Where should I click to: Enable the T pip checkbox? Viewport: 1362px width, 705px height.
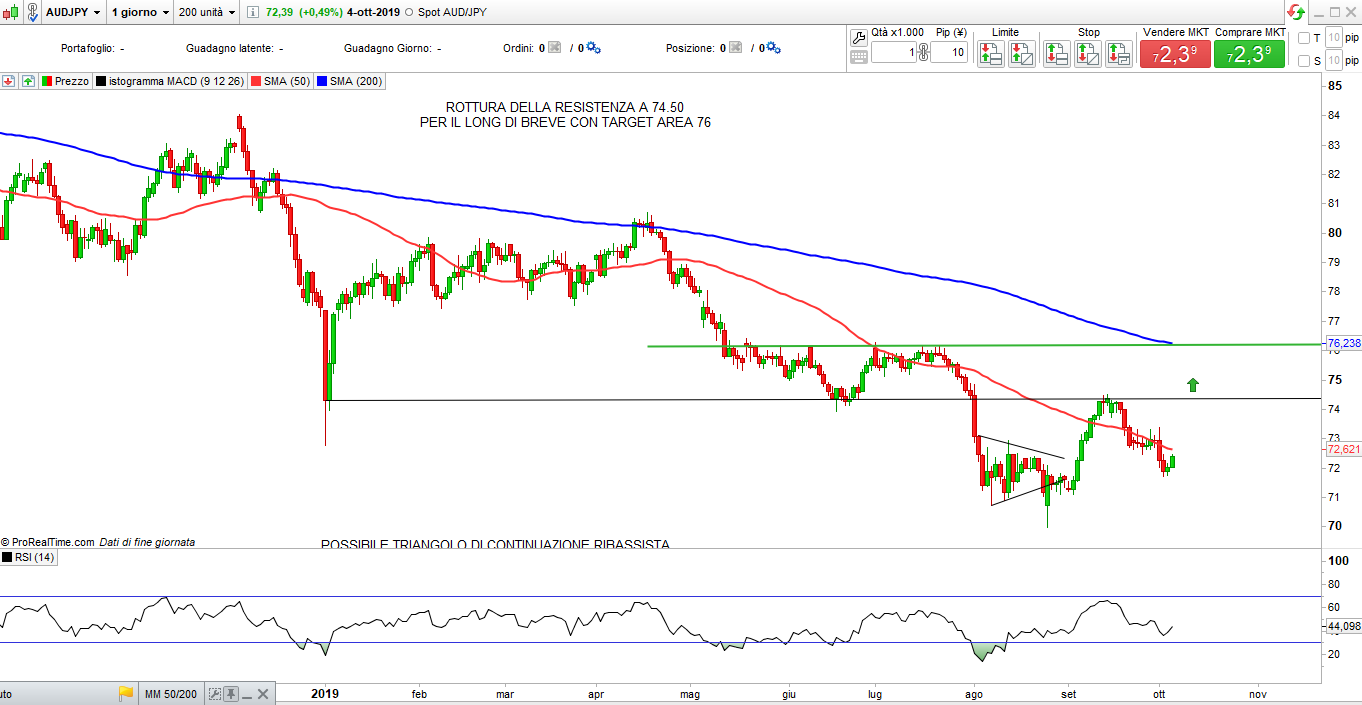[1303, 38]
